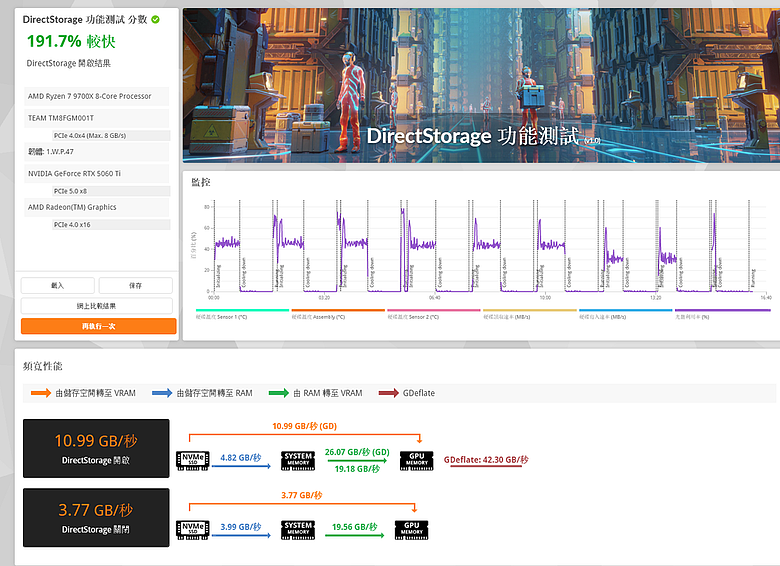This screenshot has height=566, width=780.
Task: Click the 載入 (Load) button
Action: (58, 285)
